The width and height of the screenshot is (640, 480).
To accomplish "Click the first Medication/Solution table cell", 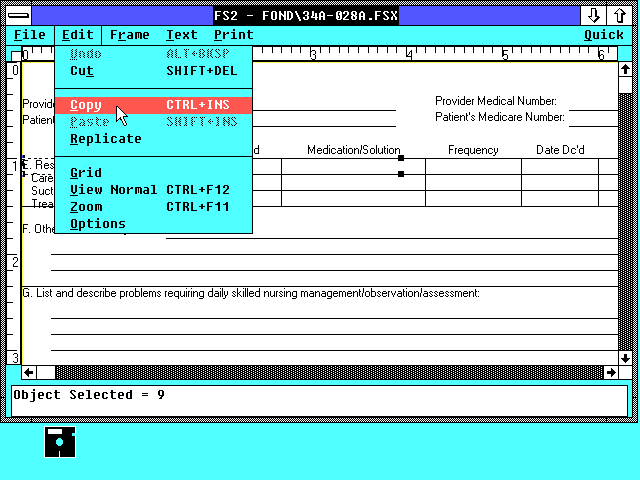I will (x=353, y=167).
